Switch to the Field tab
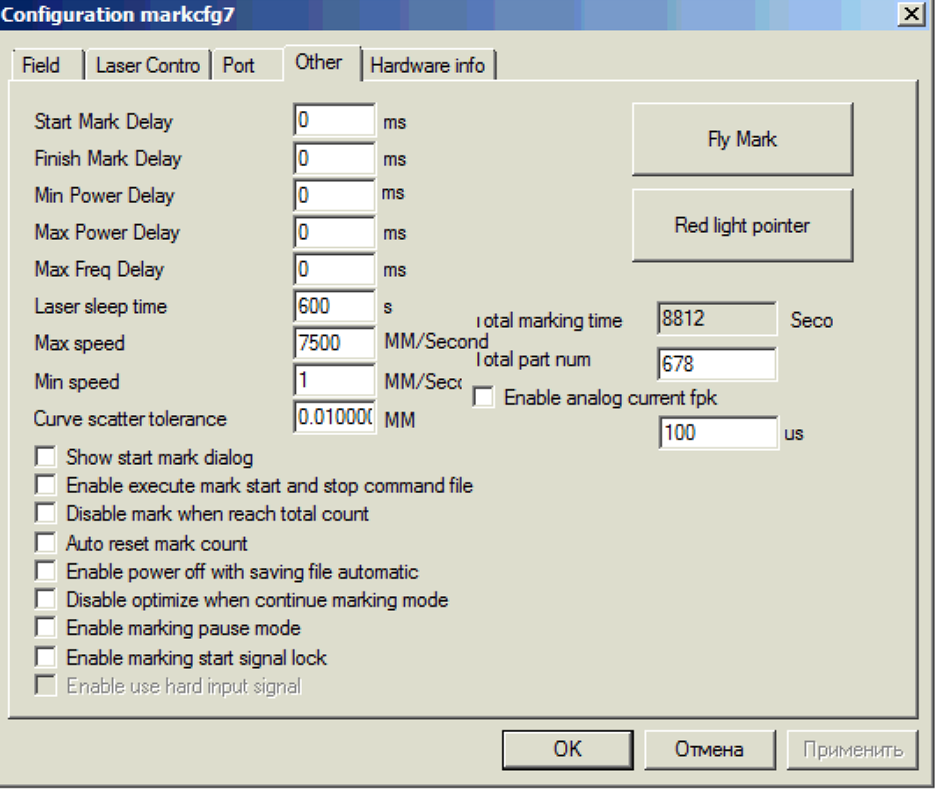Screen dimensions: 940x790 click(x=41, y=65)
